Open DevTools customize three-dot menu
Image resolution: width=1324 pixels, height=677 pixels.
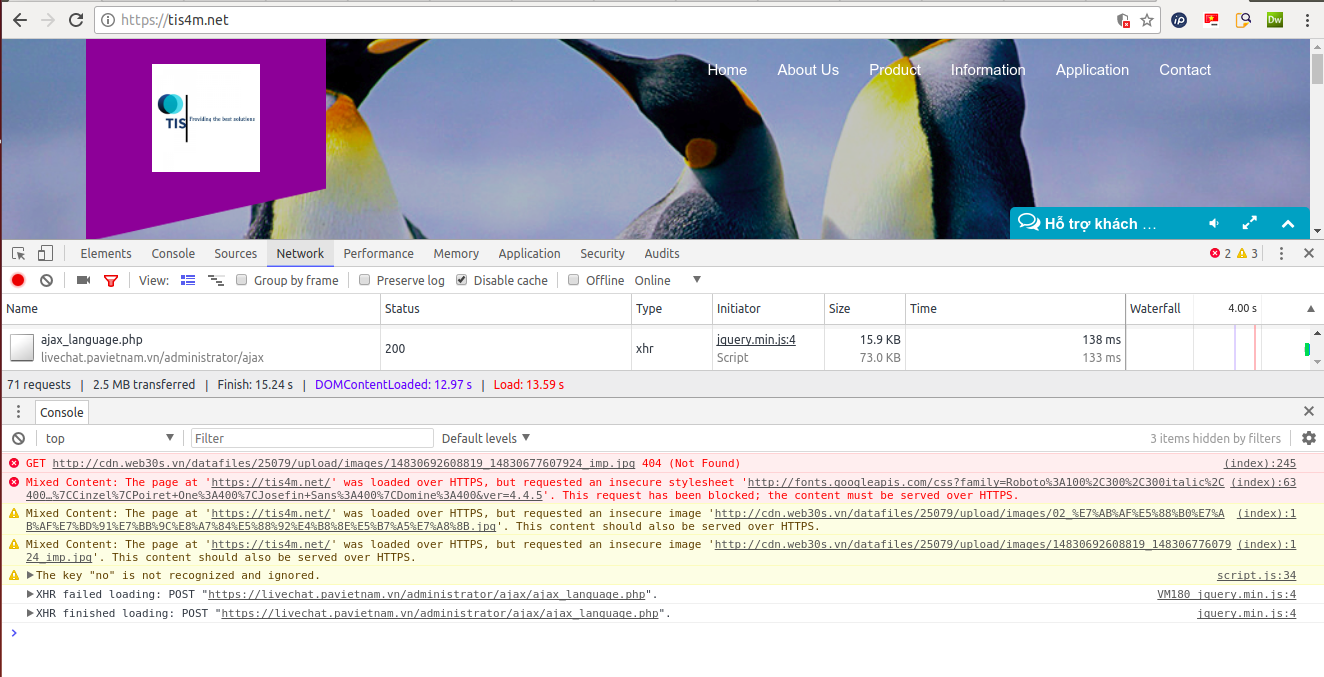tap(1282, 254)
